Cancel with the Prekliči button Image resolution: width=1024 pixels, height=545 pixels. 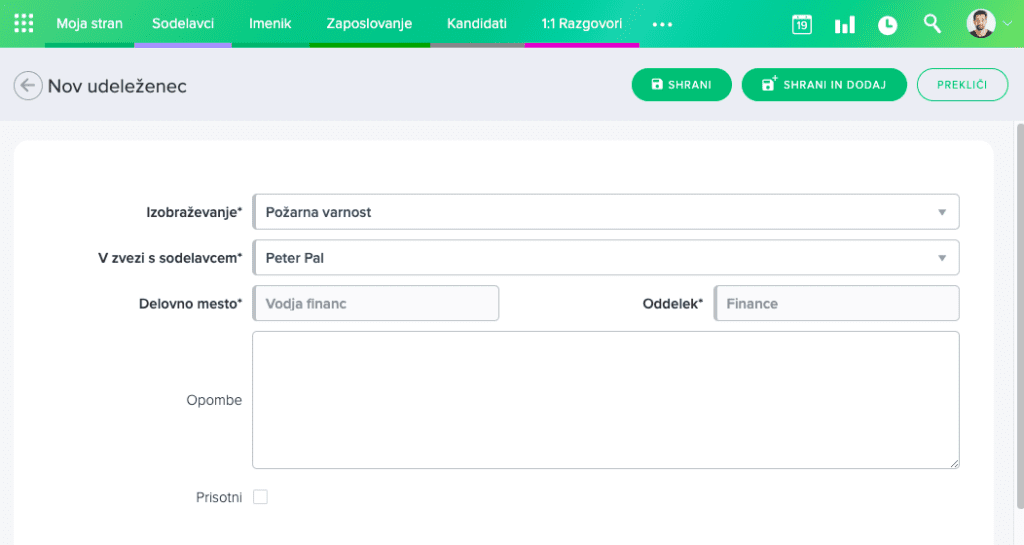coord(961,85)
